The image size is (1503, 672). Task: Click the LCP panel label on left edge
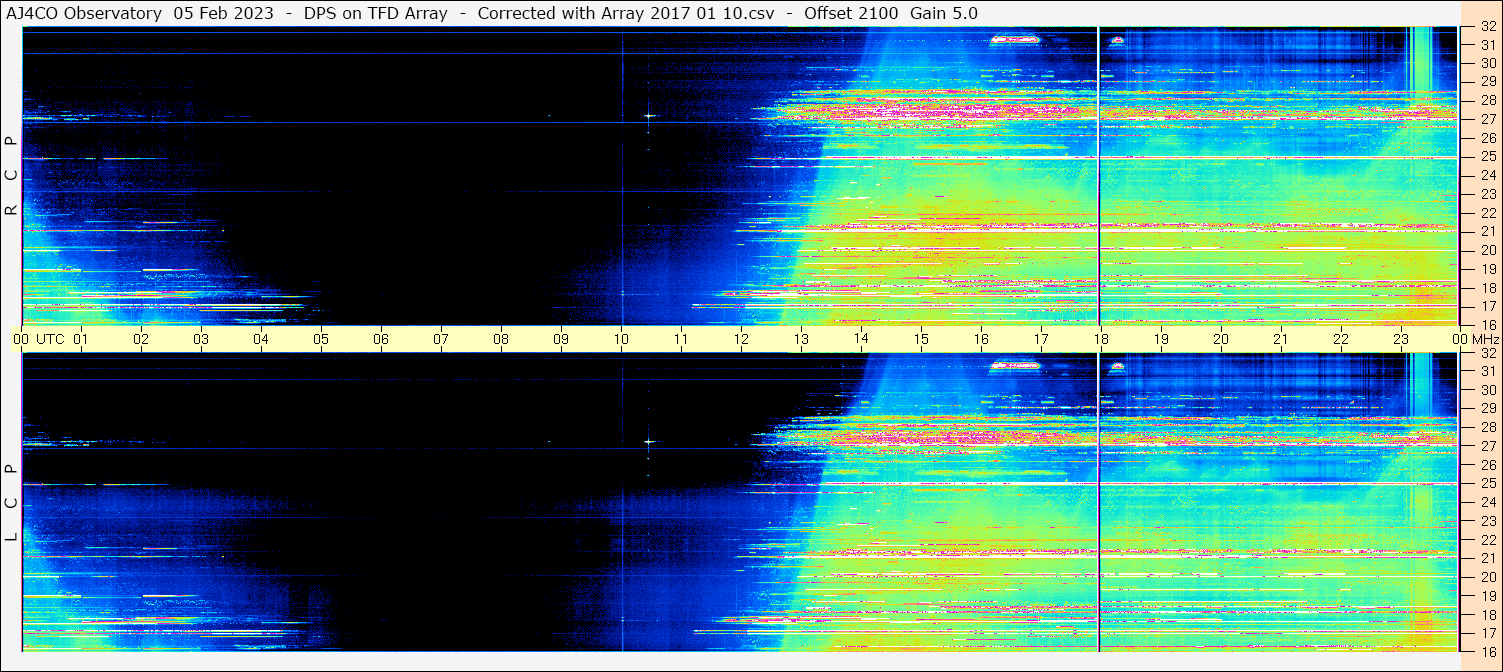(11, 503)
